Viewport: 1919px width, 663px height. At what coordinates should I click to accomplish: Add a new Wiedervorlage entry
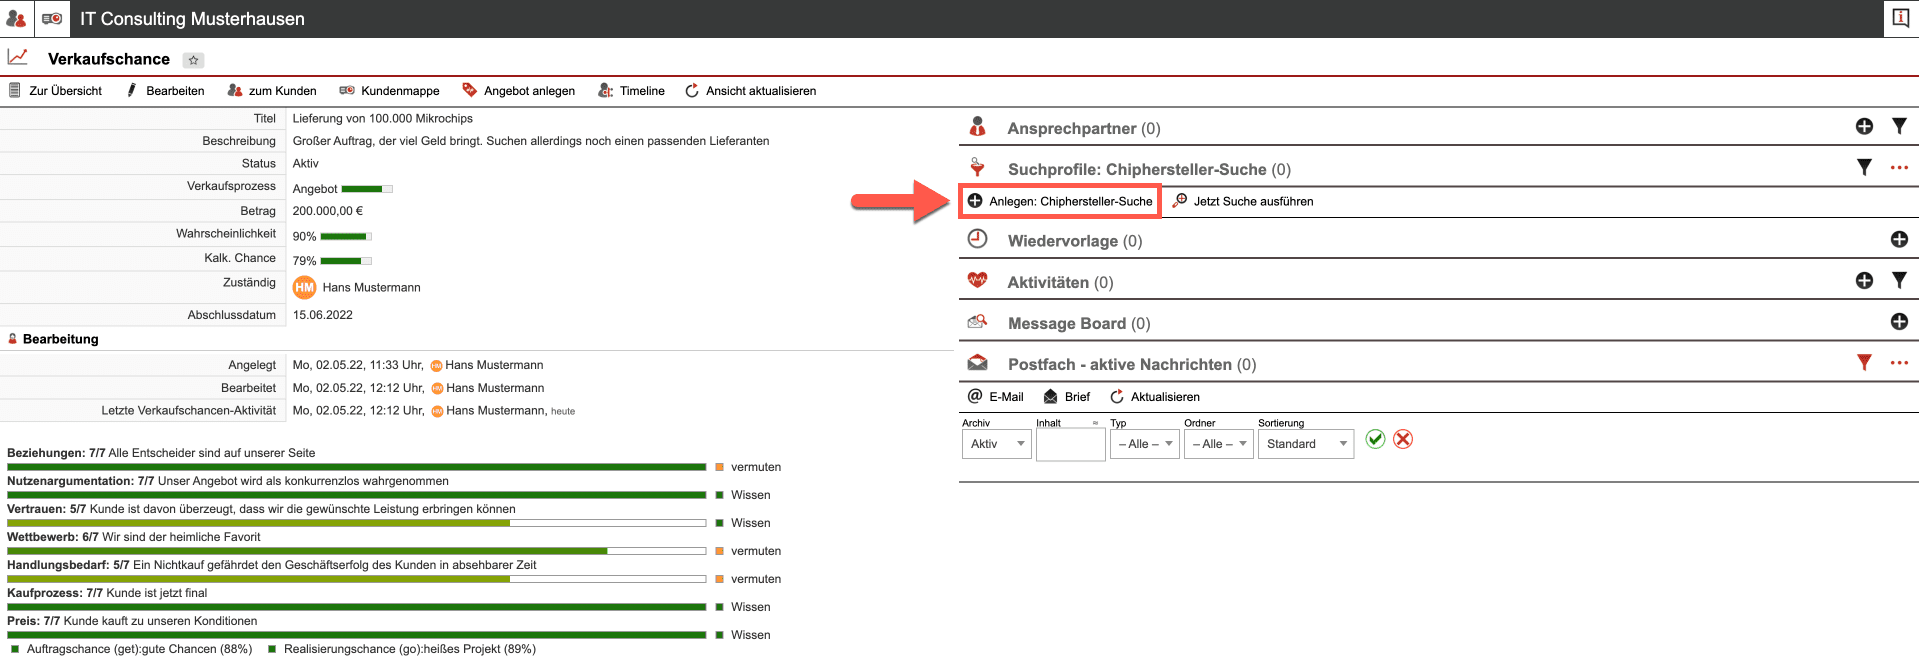[x=1899, y=240]
